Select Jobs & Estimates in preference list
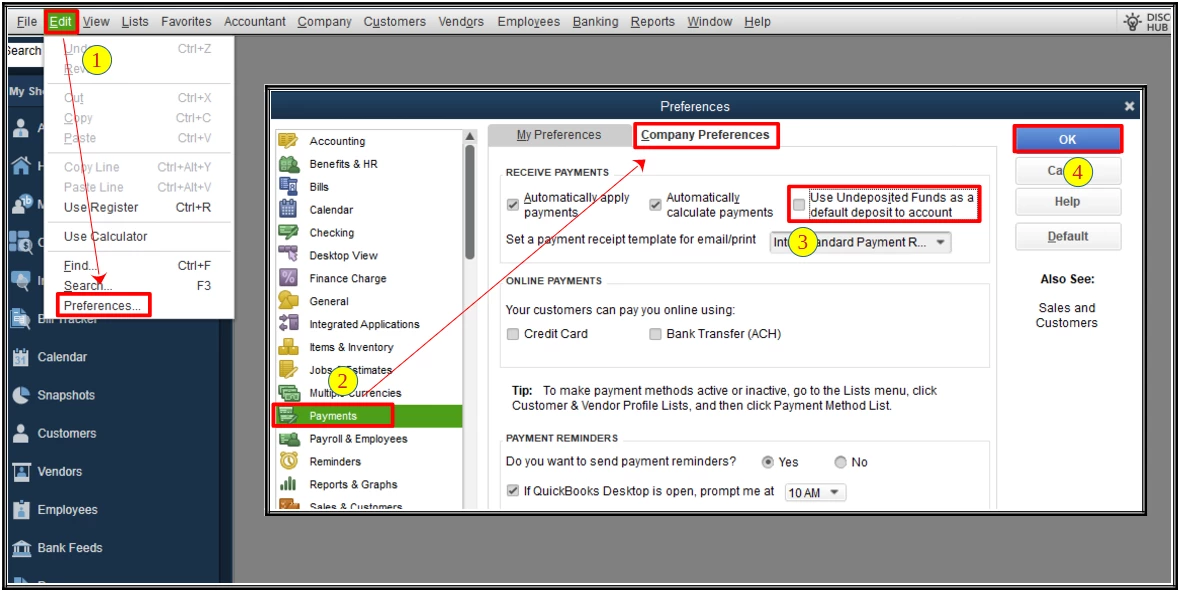The image size is (1179, 591). pos(350,370)
